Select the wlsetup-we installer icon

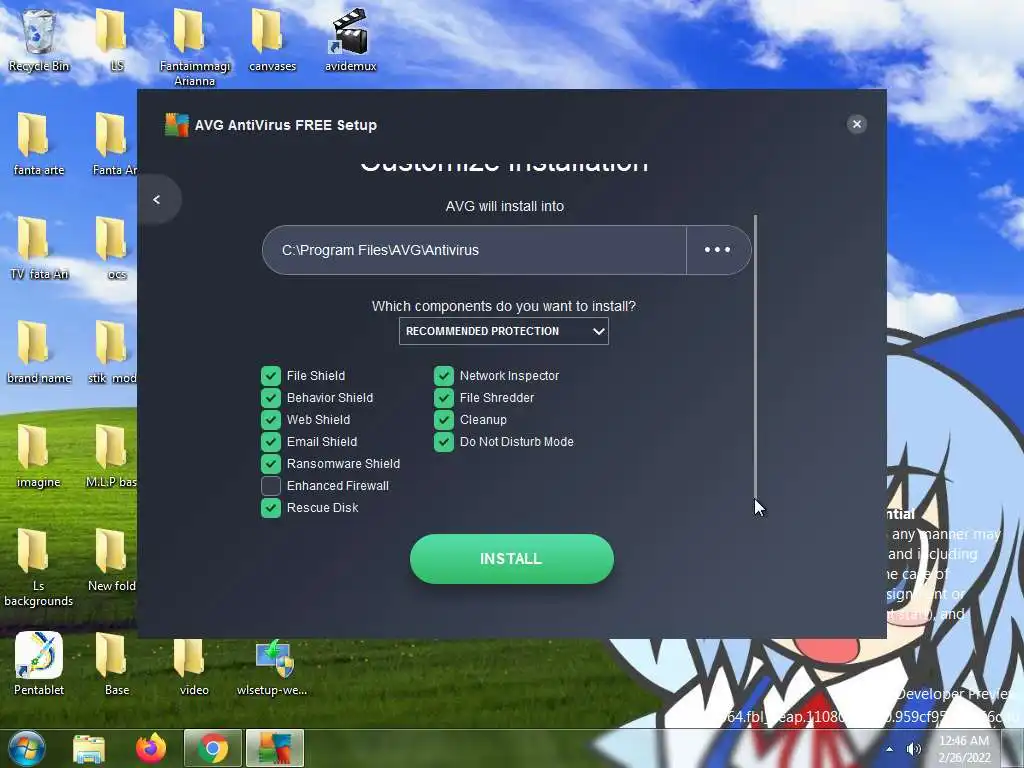(272, 667)
